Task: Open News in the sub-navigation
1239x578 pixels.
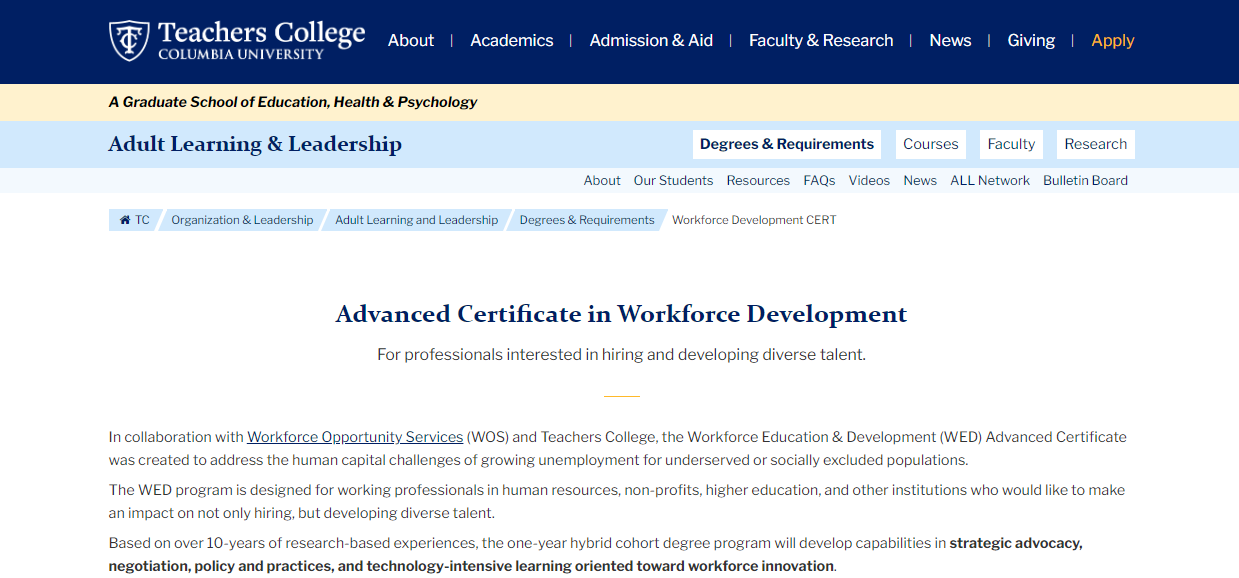Action: coord(920,180)
